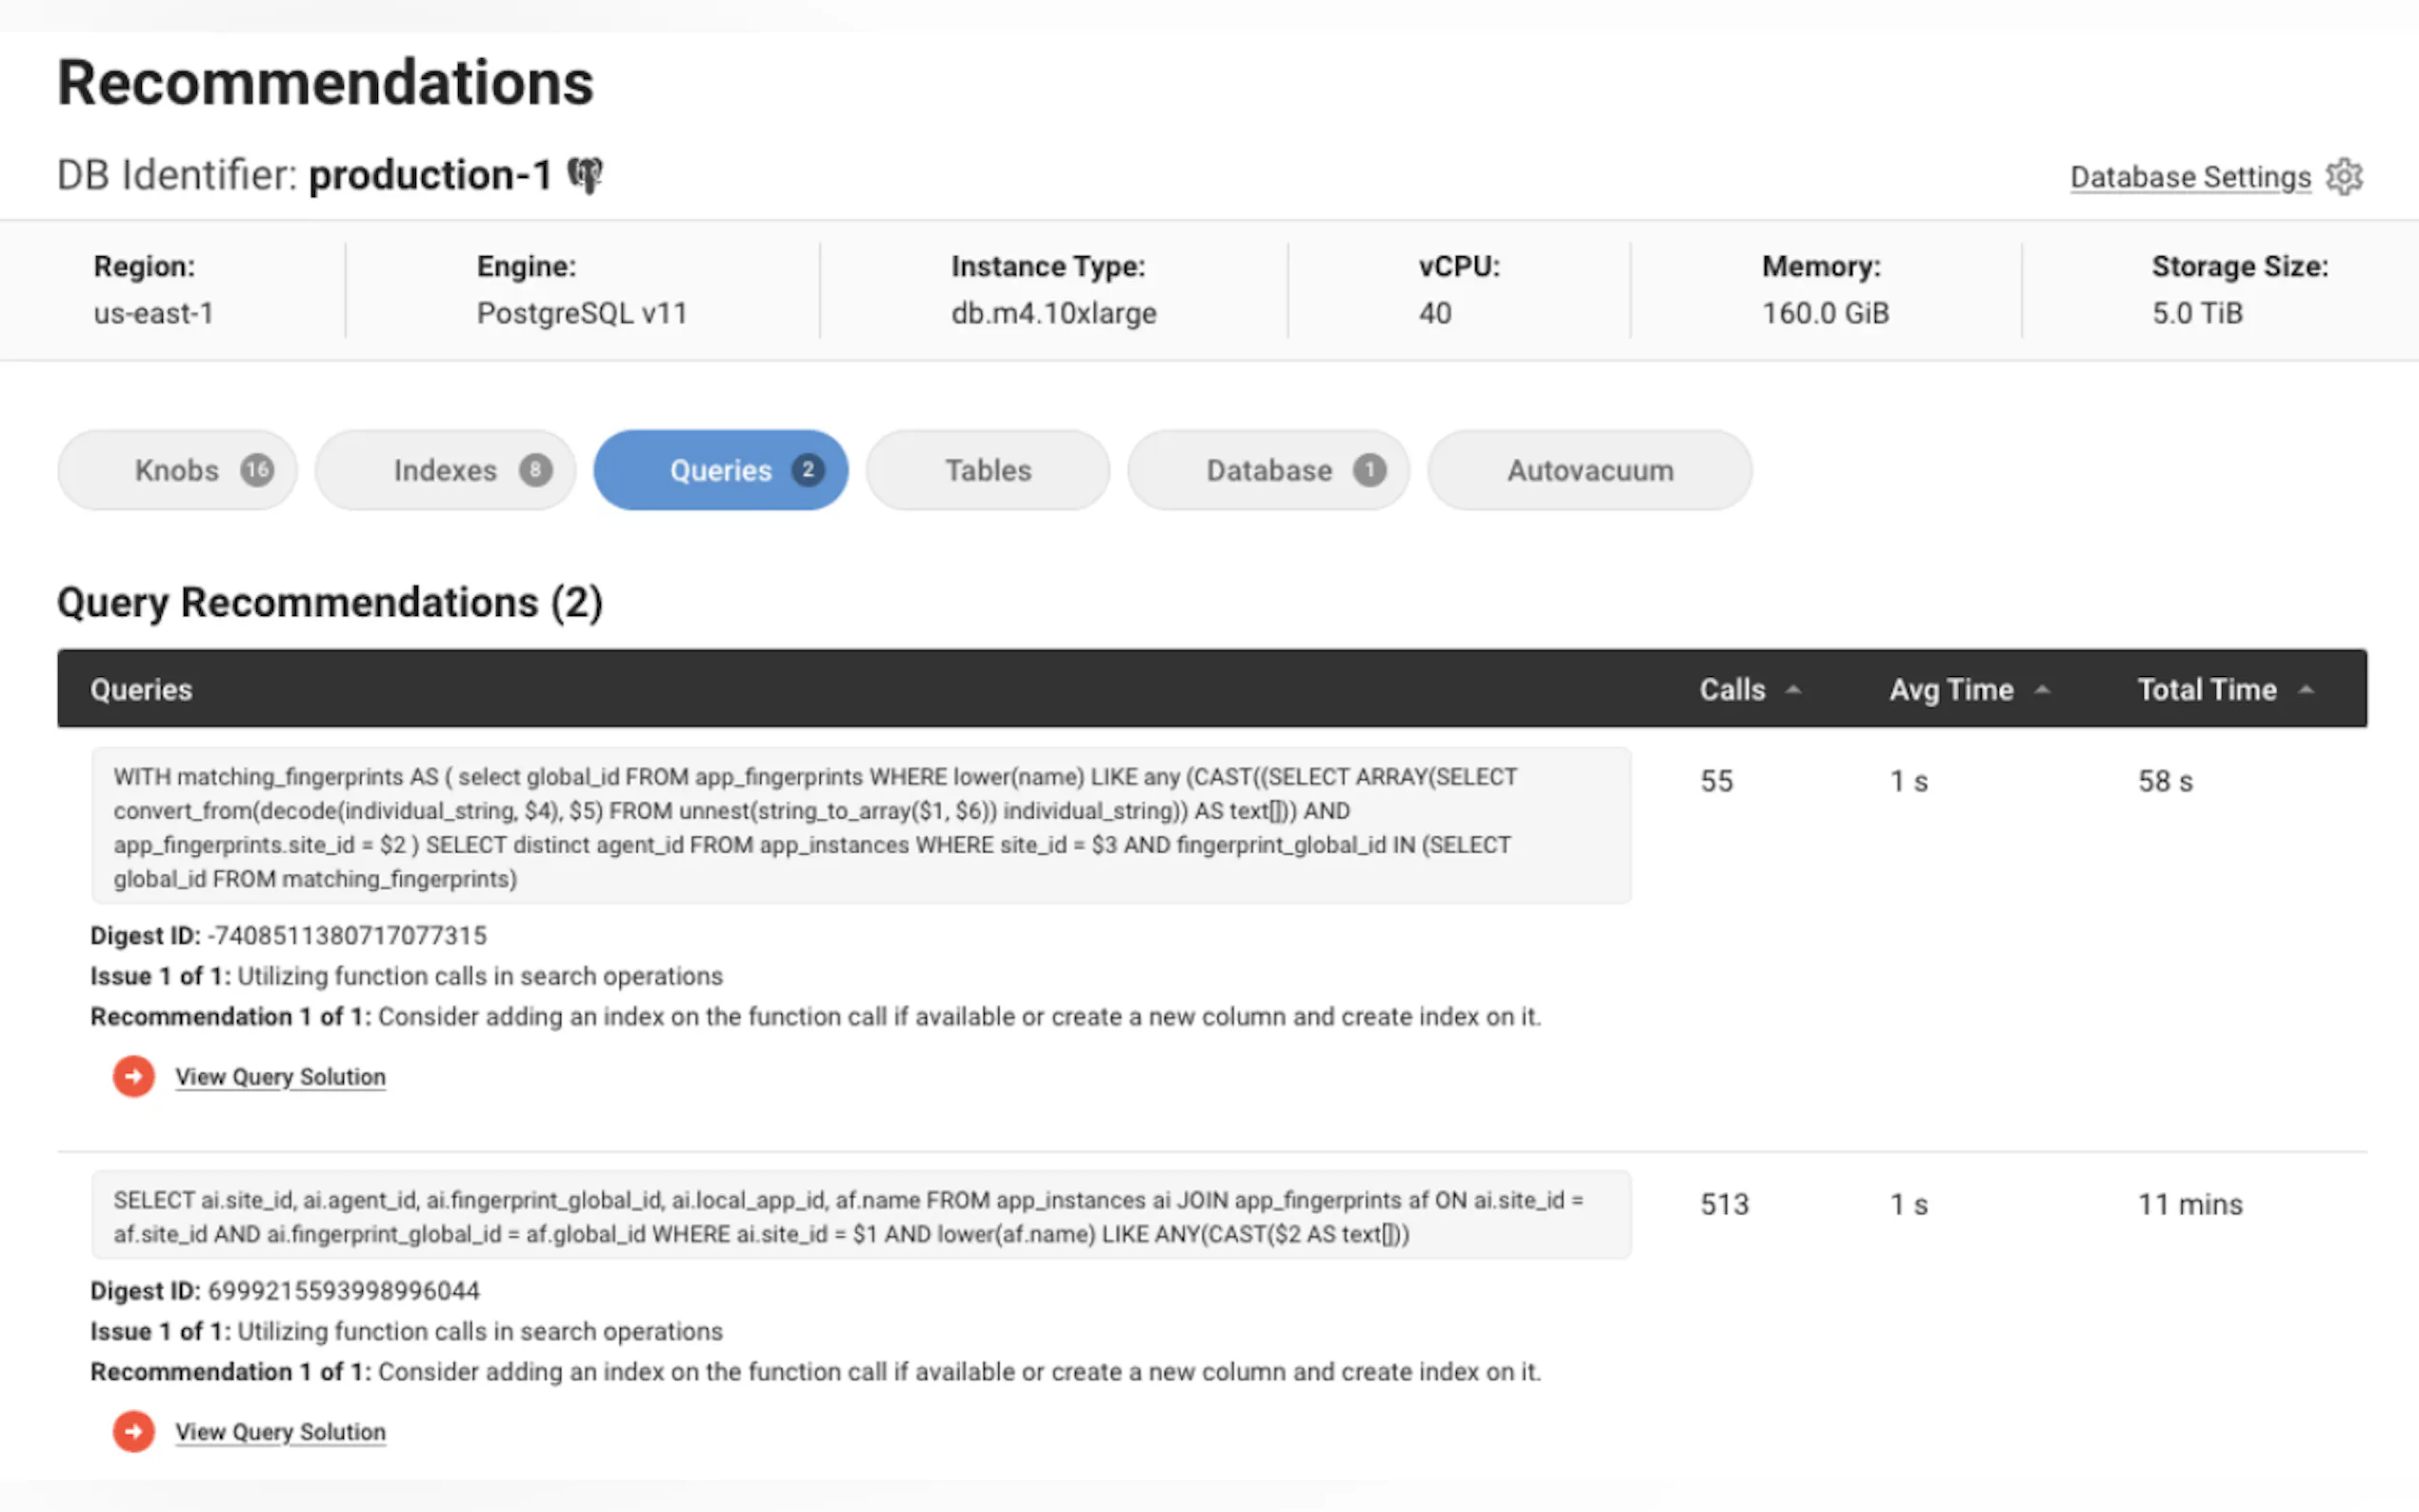
Task: Go to the Autovacuum tab
Action: coord(1589,470)
